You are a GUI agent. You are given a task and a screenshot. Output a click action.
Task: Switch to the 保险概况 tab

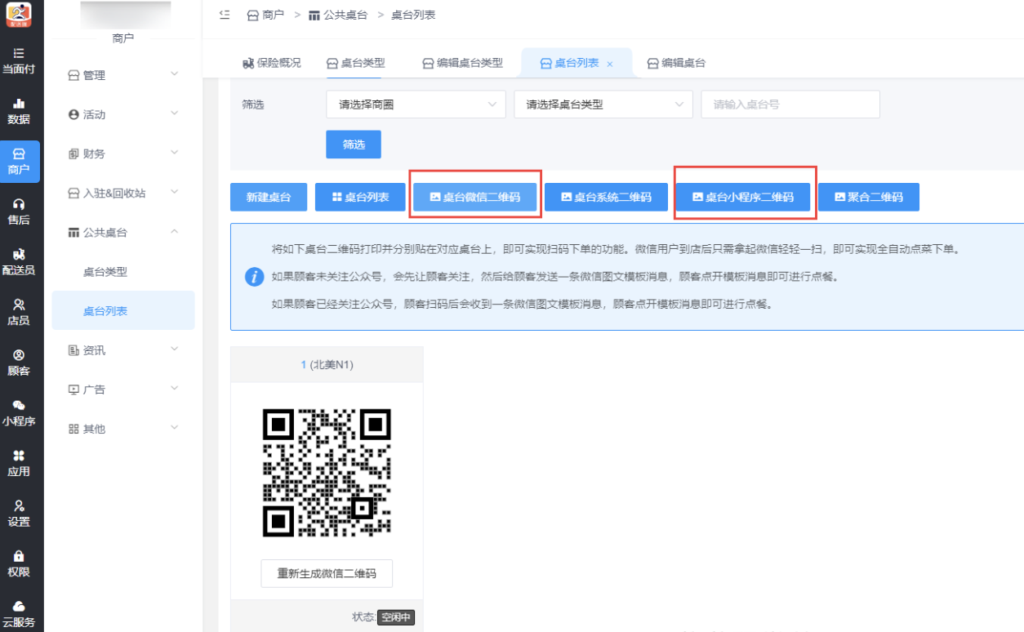tap(277, 61)
